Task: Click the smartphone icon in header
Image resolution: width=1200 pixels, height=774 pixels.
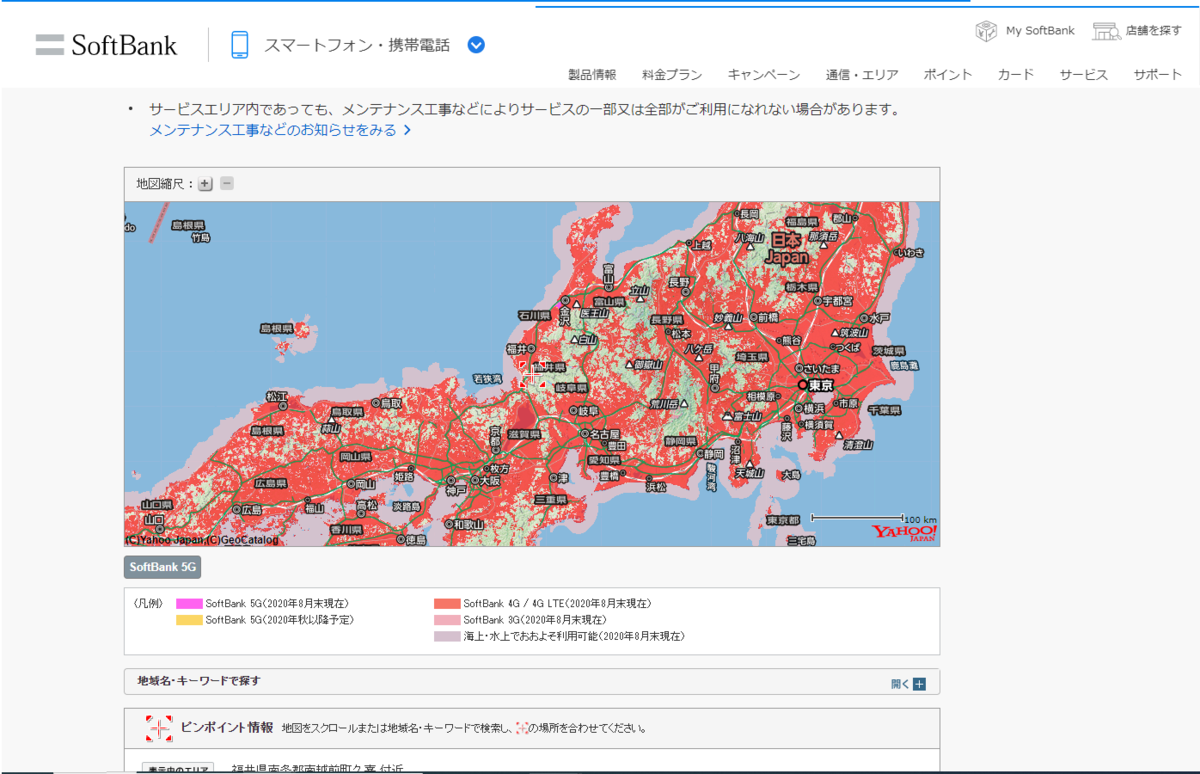Action: click(x=239, y=45)
